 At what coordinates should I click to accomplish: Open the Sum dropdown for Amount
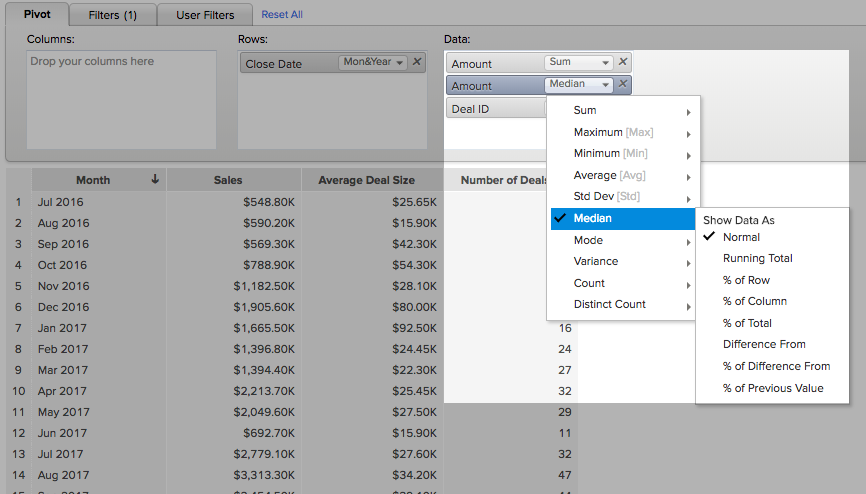point(578,62)
